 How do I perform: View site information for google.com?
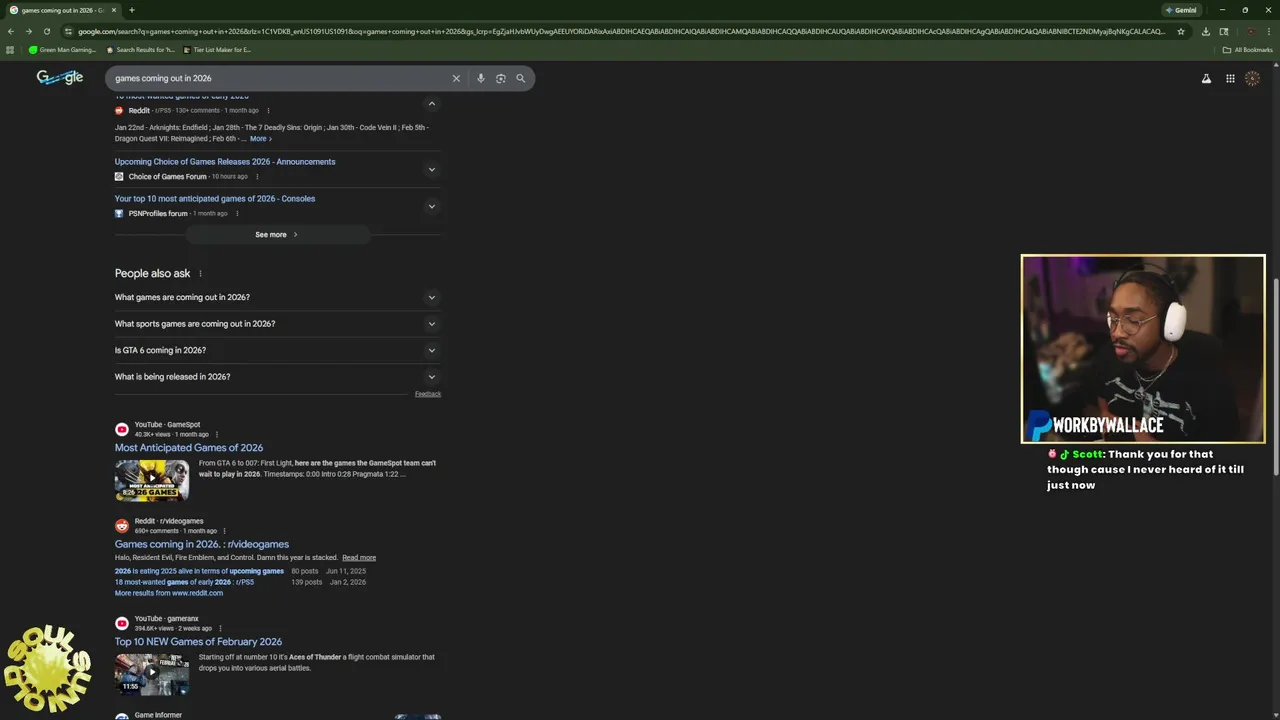[x=69, y=31]
